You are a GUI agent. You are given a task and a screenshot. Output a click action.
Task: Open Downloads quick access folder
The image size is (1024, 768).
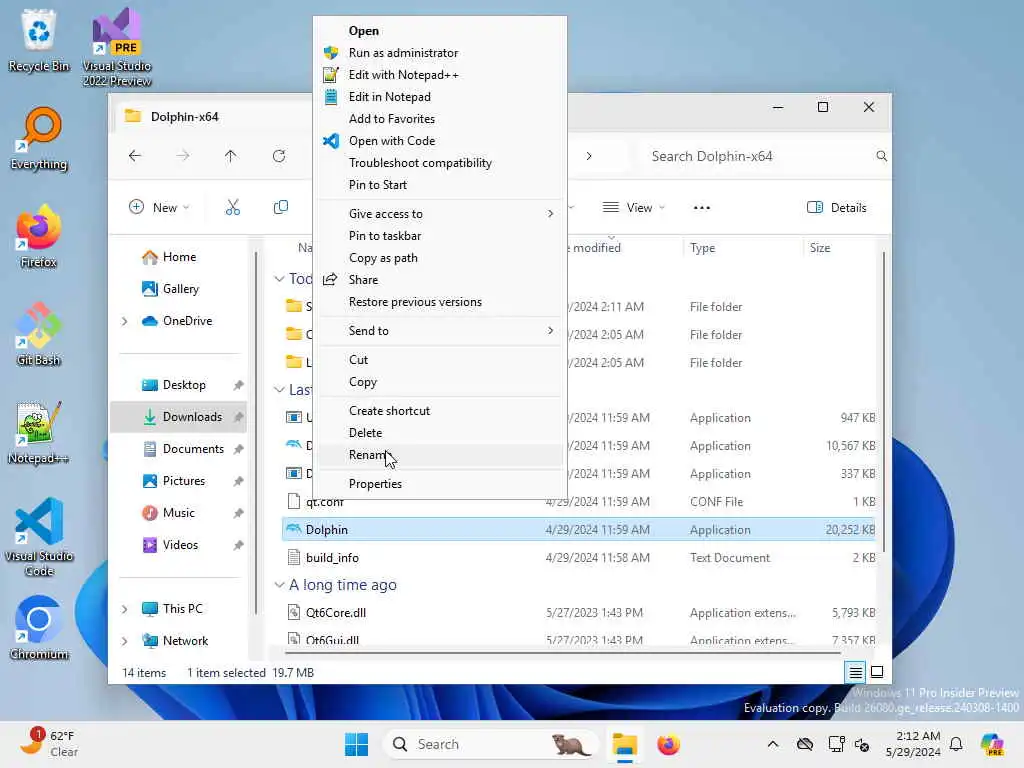[178, 417]
